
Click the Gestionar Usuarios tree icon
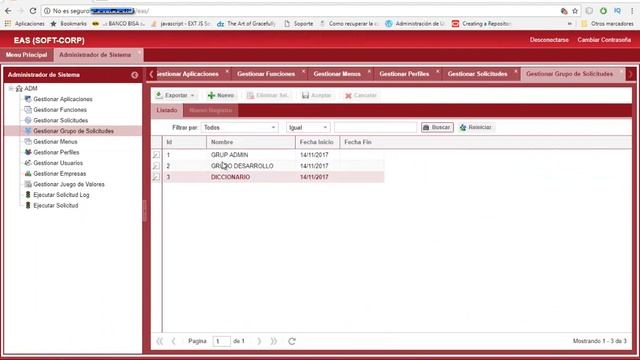point(28,163)
